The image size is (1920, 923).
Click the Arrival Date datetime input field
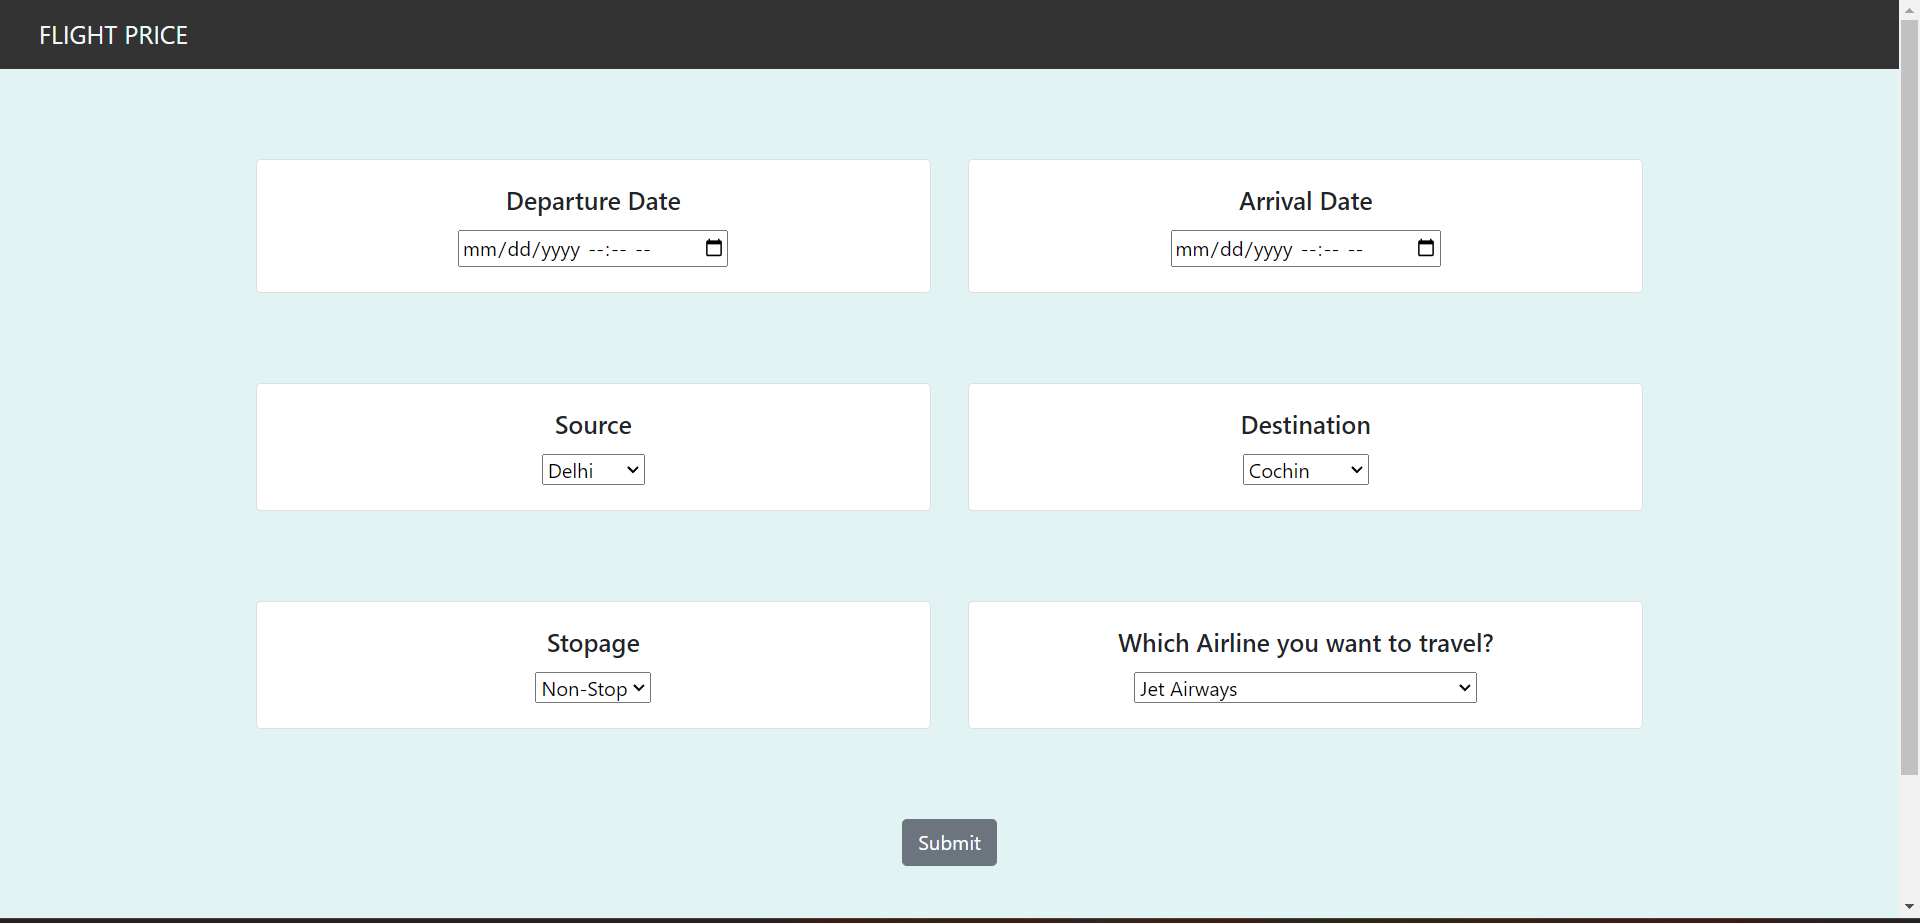[x=1305, y=249]
